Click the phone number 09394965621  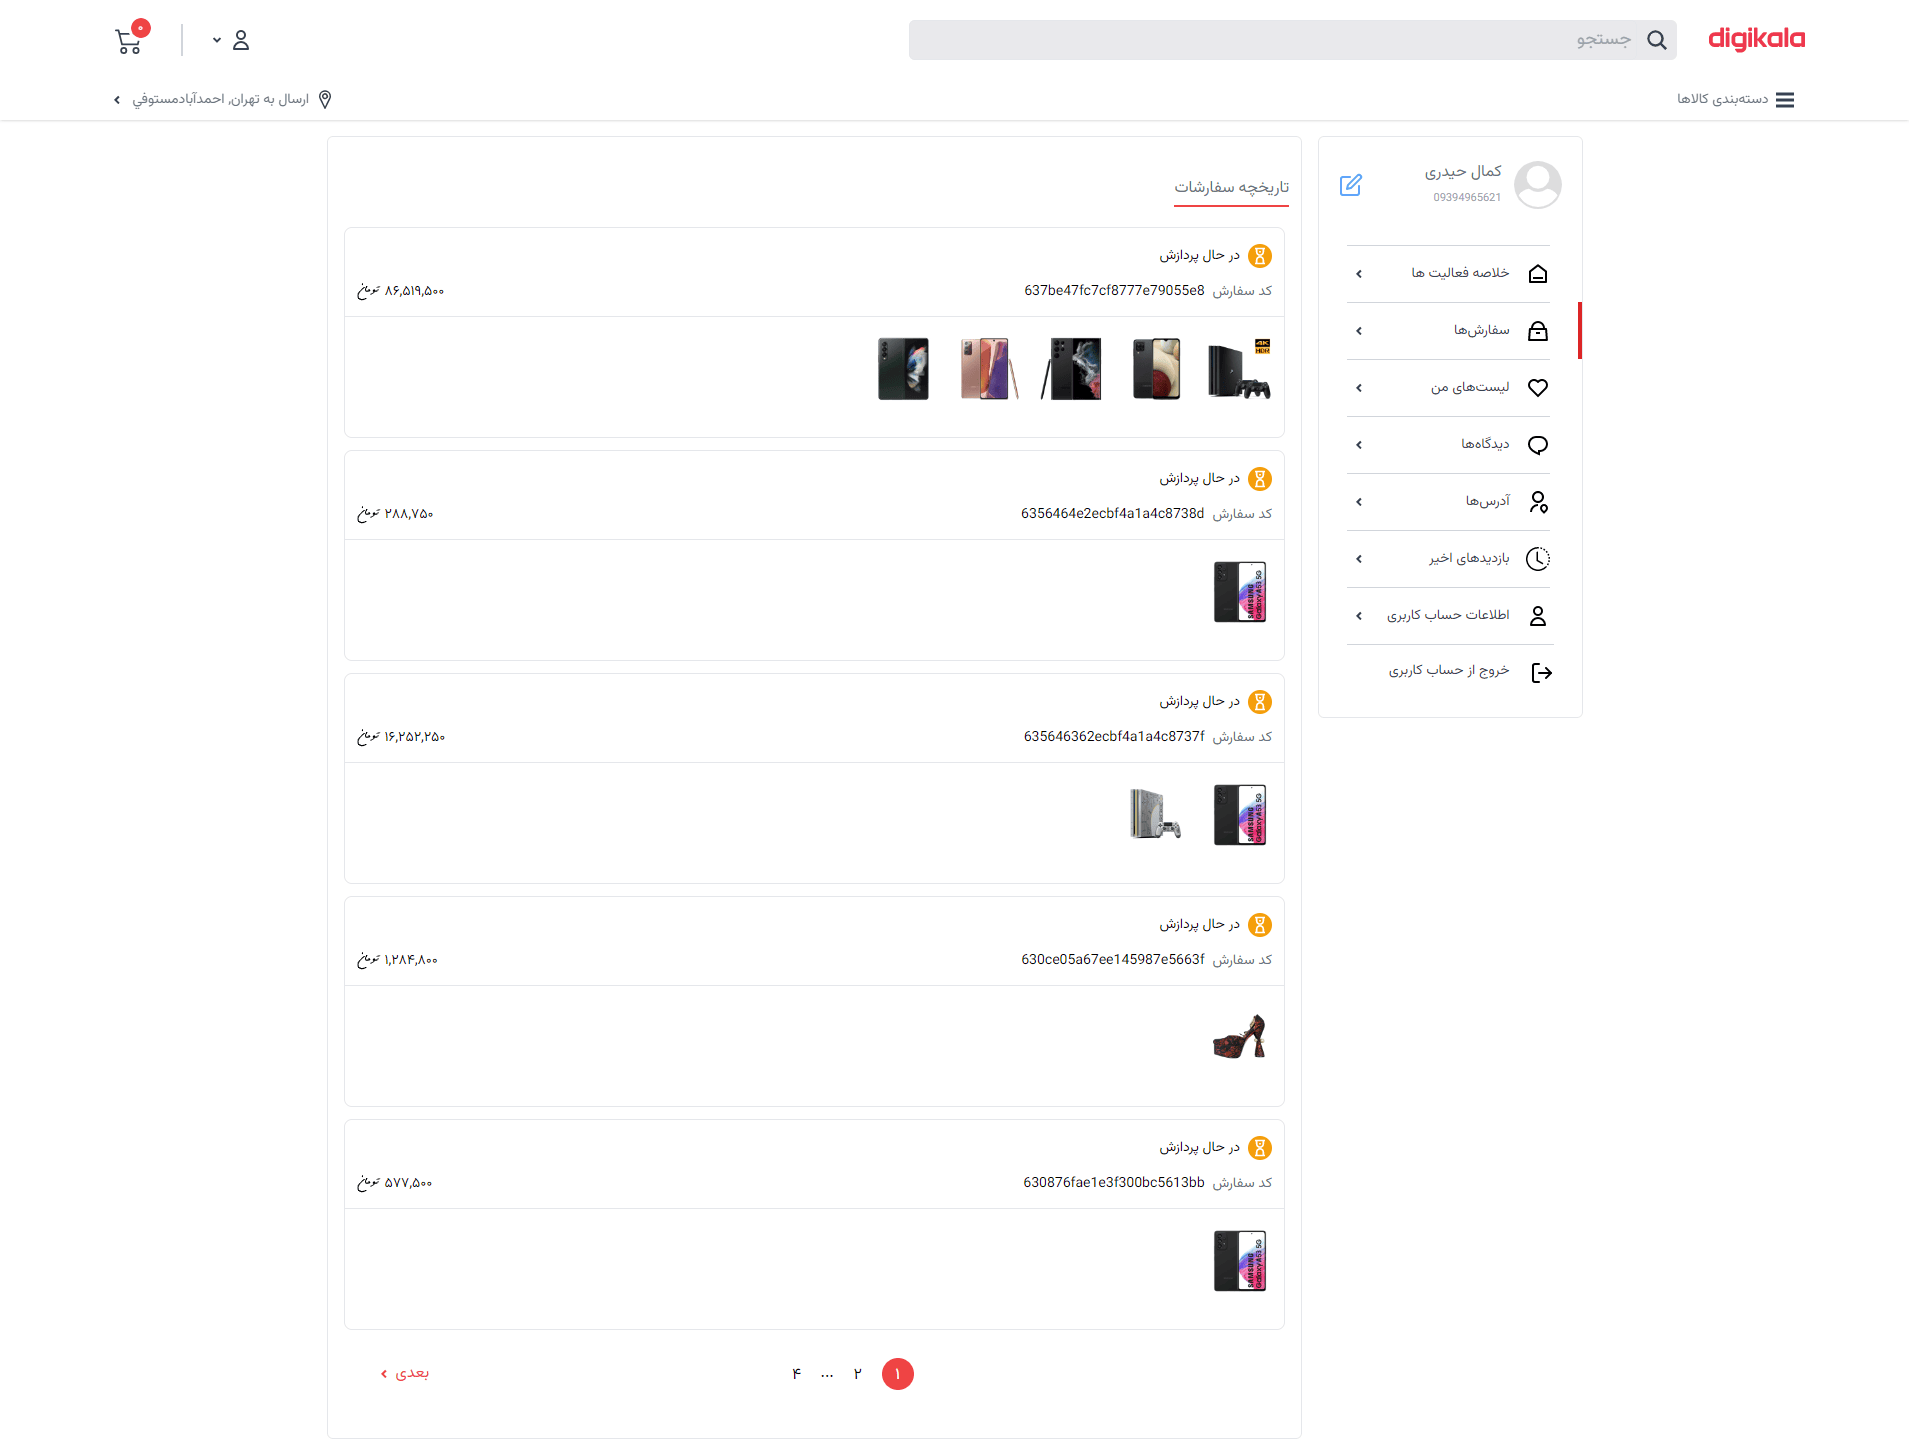tap(1467, 197)
